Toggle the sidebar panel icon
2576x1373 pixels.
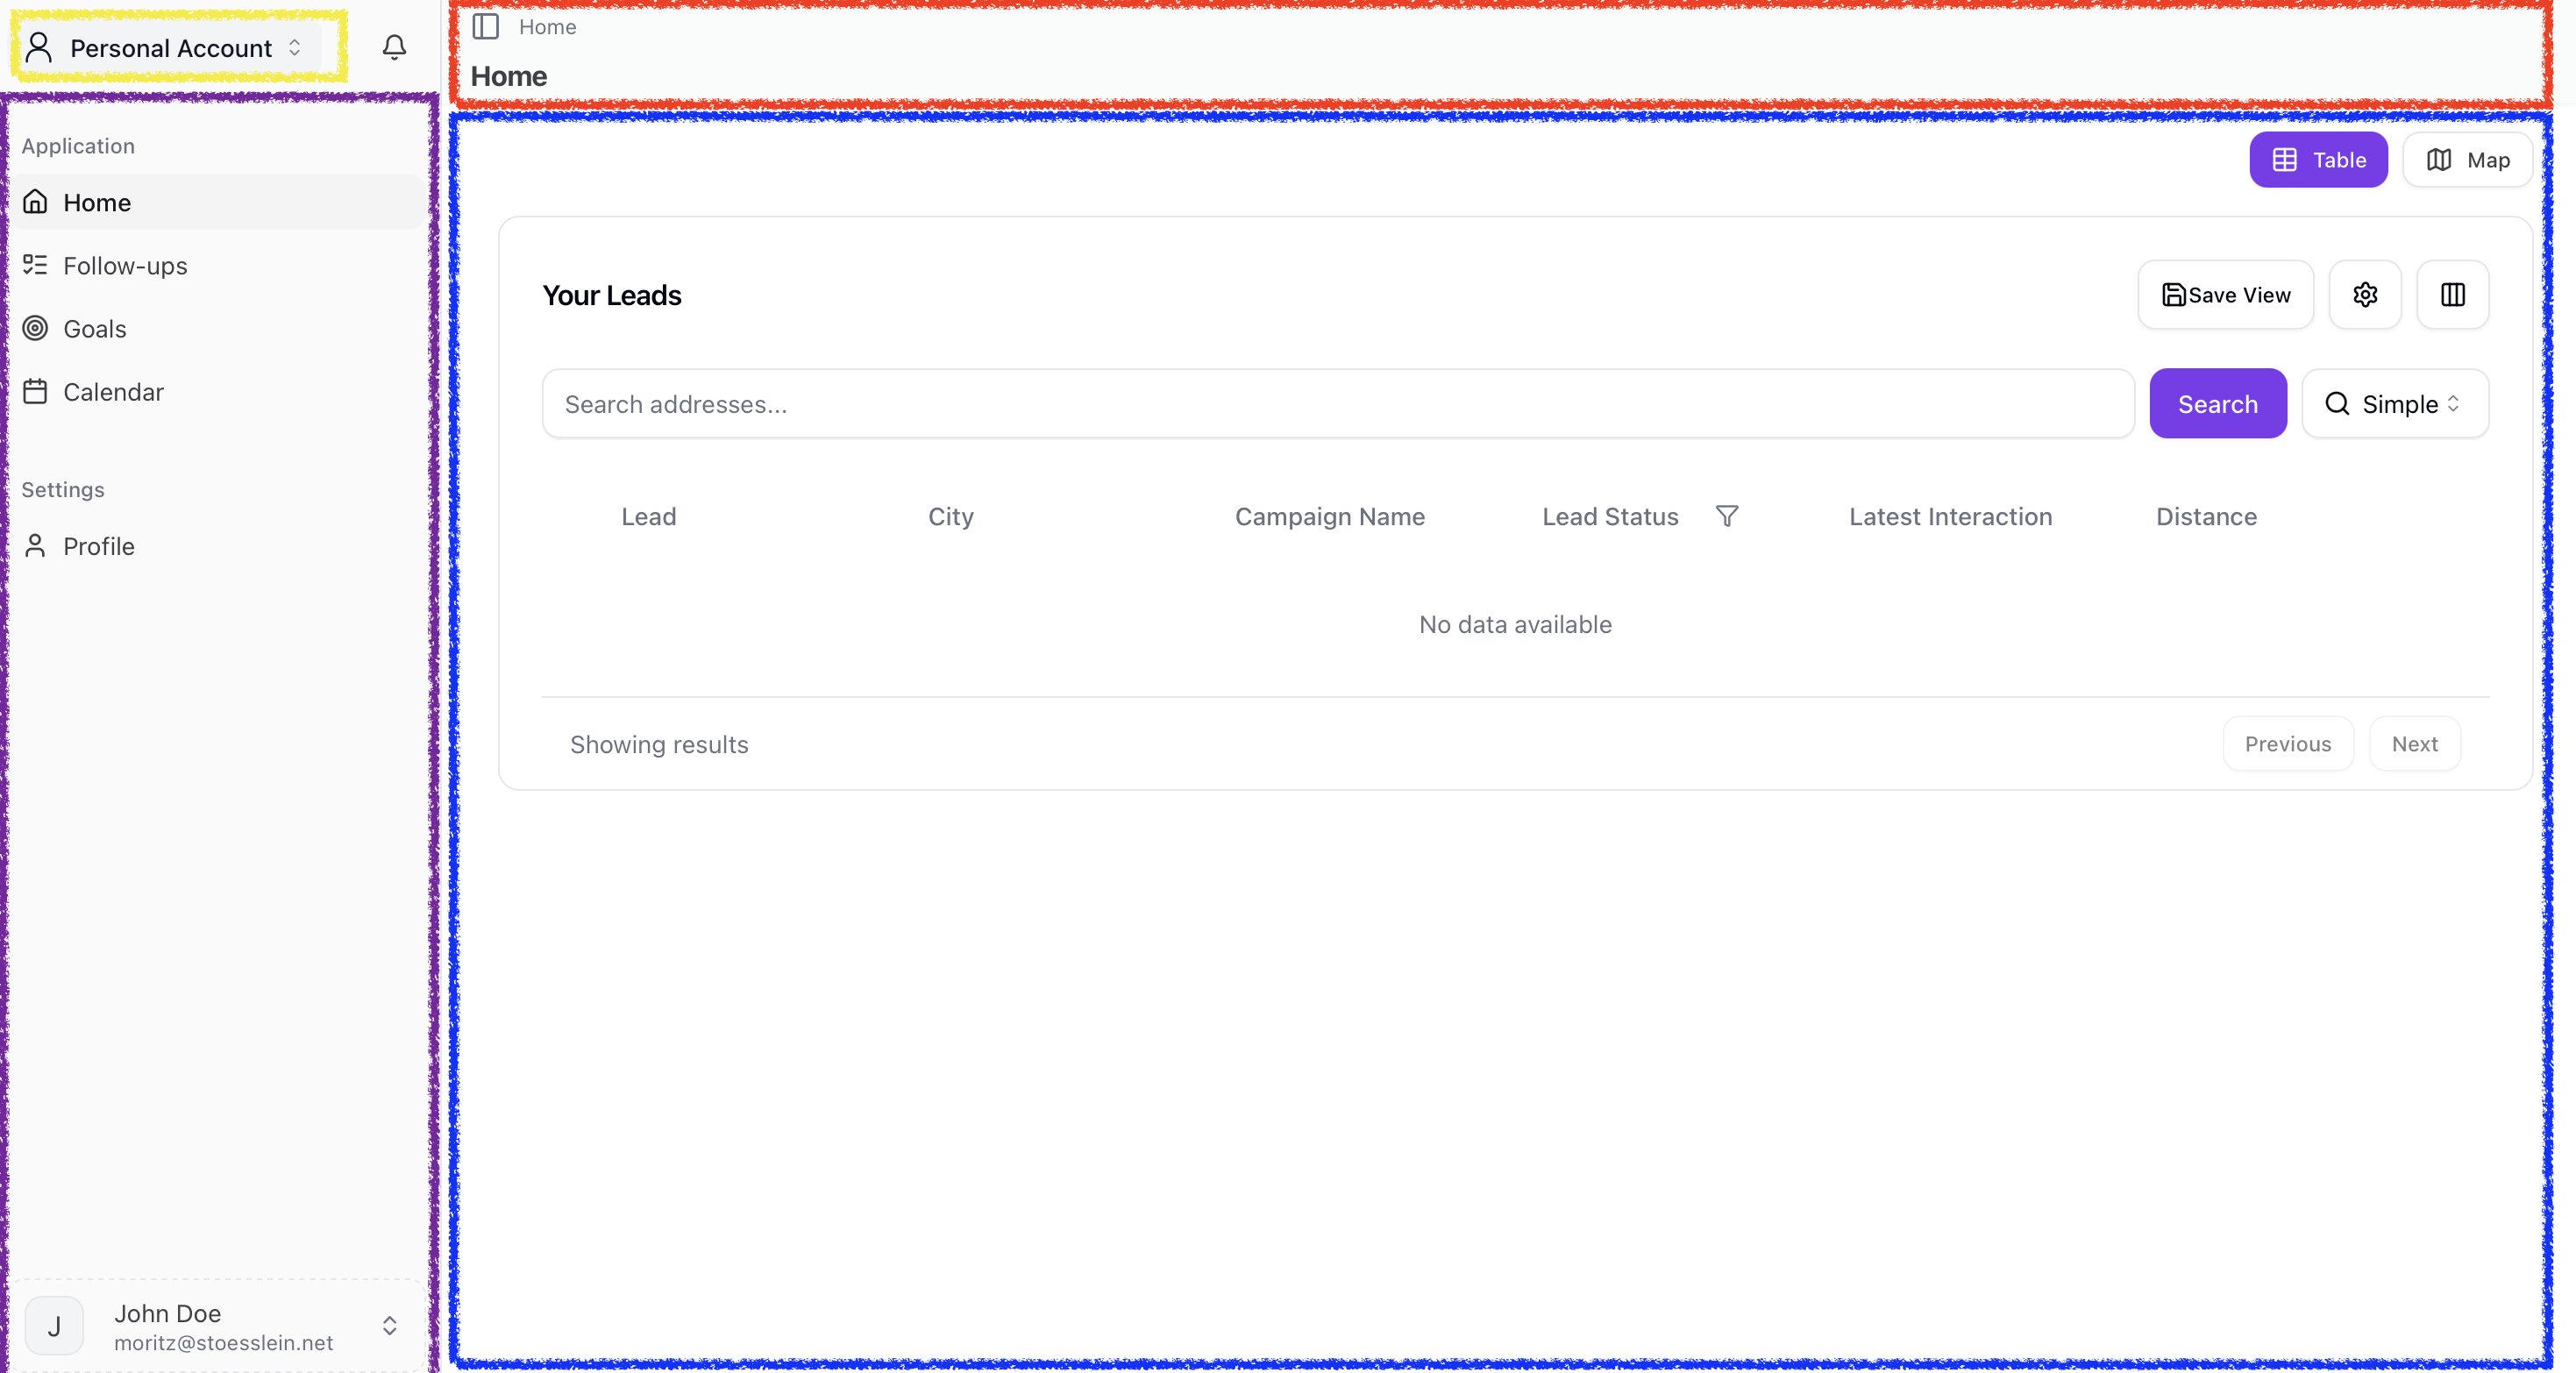(x=486, y=27)
